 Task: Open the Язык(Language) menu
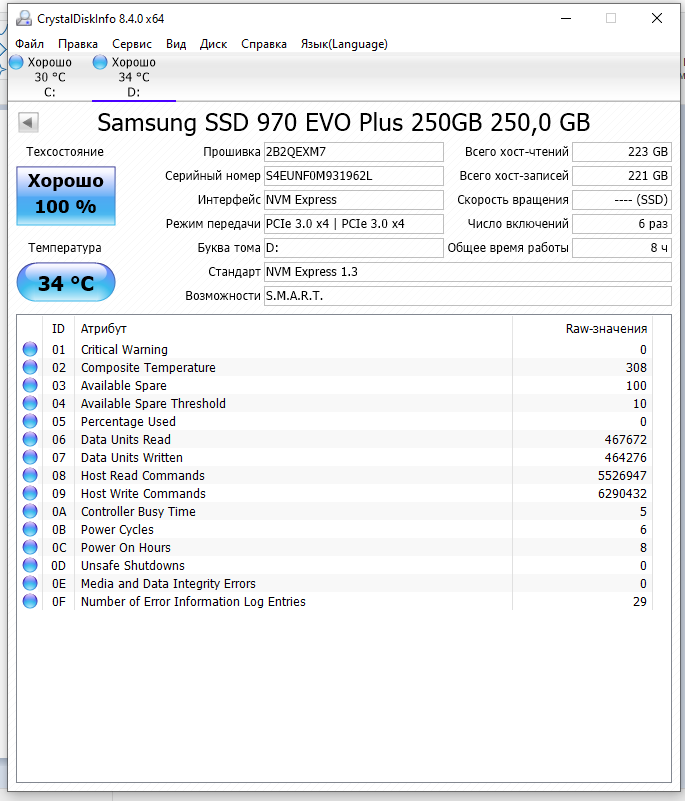344,44
